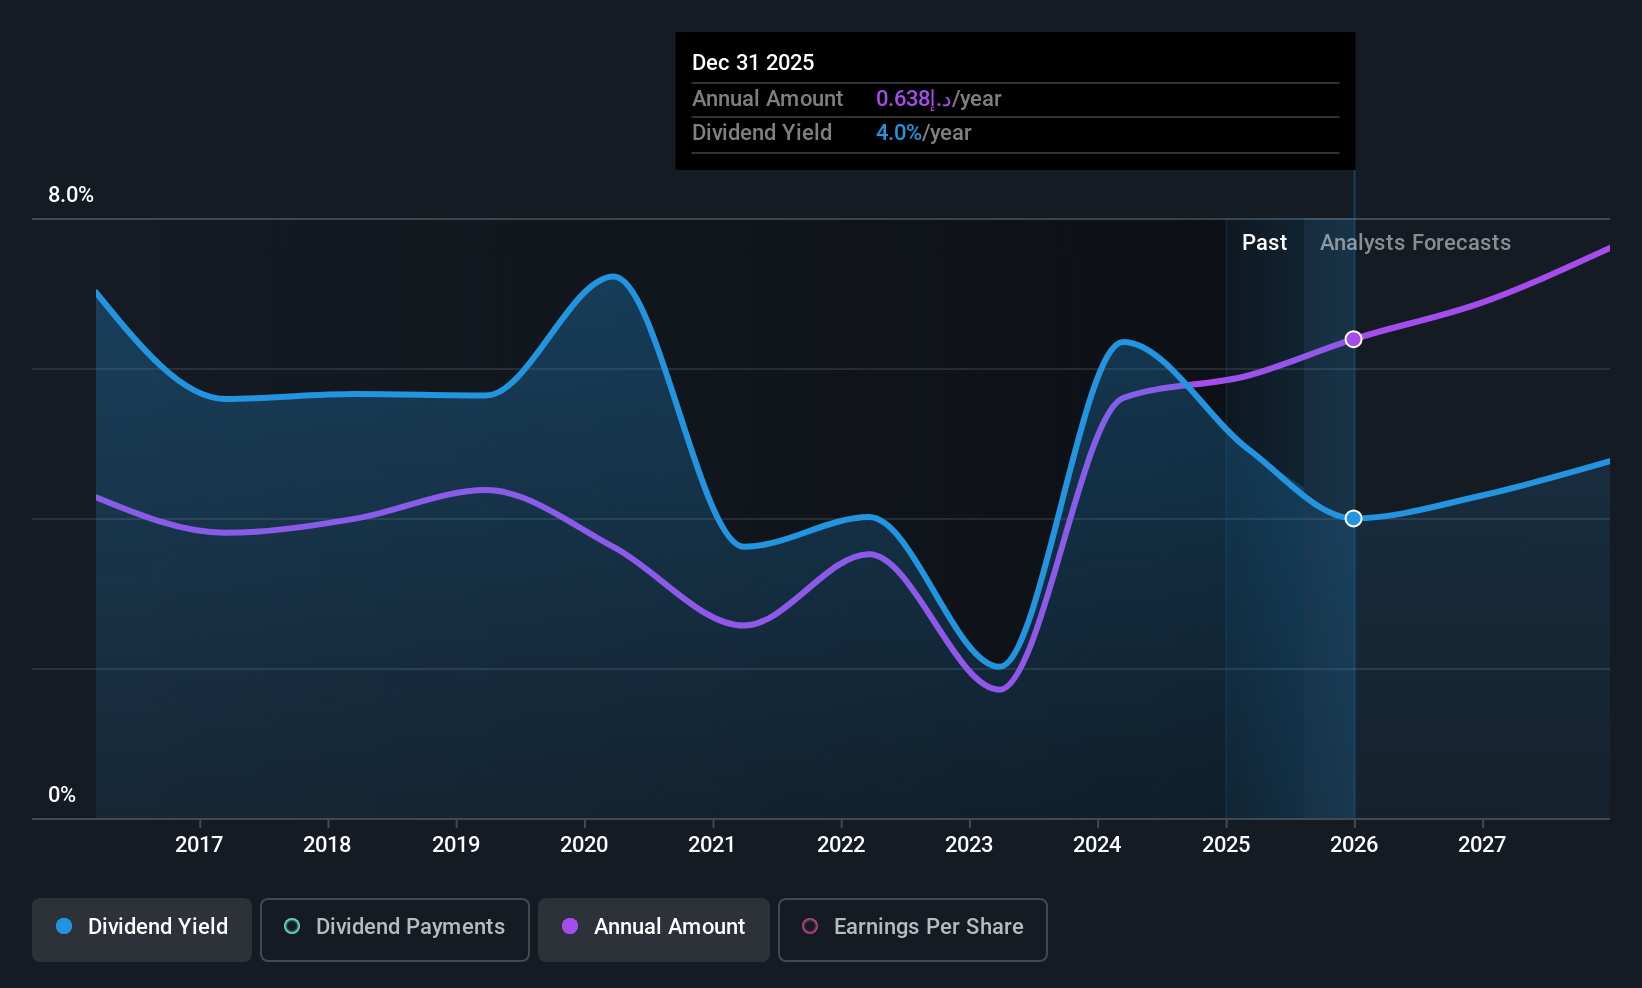
Task: Click the blue Dividend Yield marker at 2026
Action: click(x=1353, y=518)
